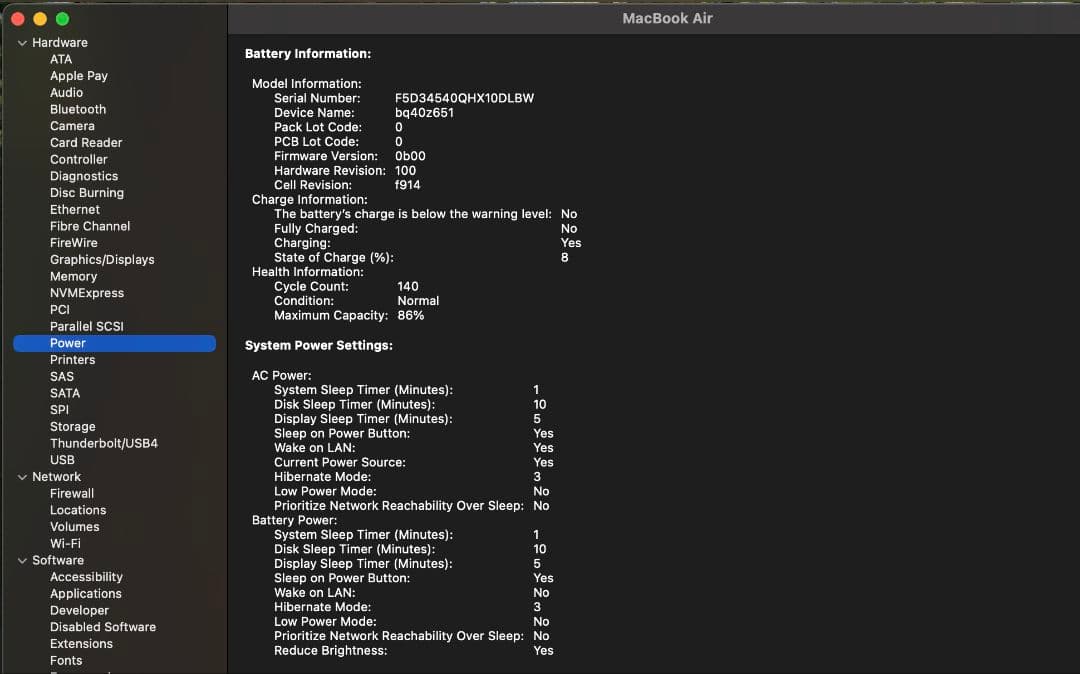Image resolution: width=1080 pixels, height=674 pixels.
Task: View Locations network settings
Action: (78, 510)
